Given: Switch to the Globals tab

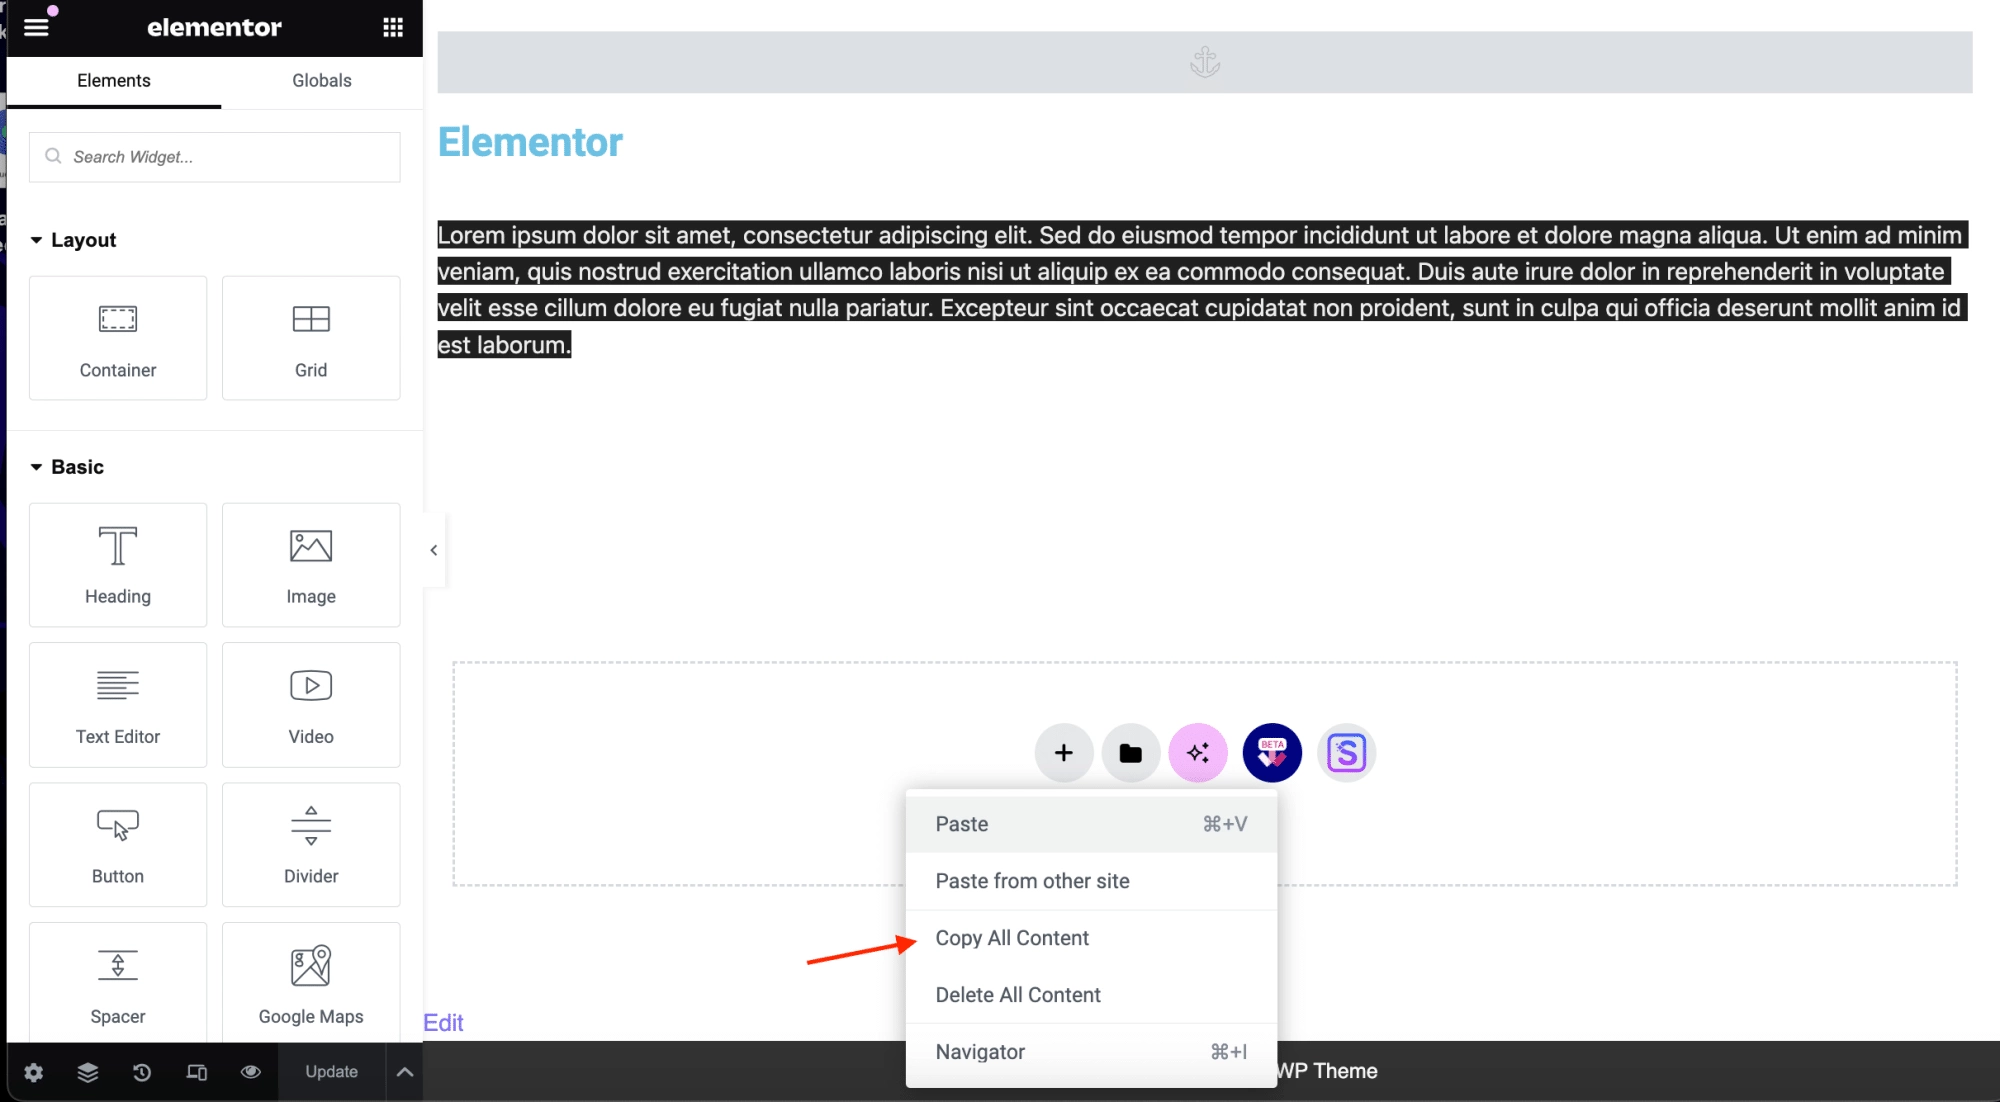Looking at the screenshot, I should tap(322, 80).
